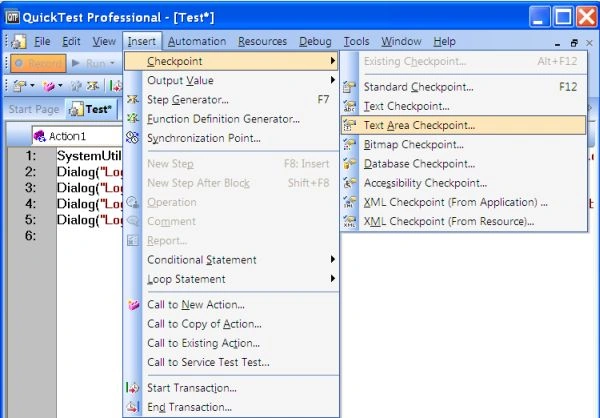Click the Record button

[38, 63]
